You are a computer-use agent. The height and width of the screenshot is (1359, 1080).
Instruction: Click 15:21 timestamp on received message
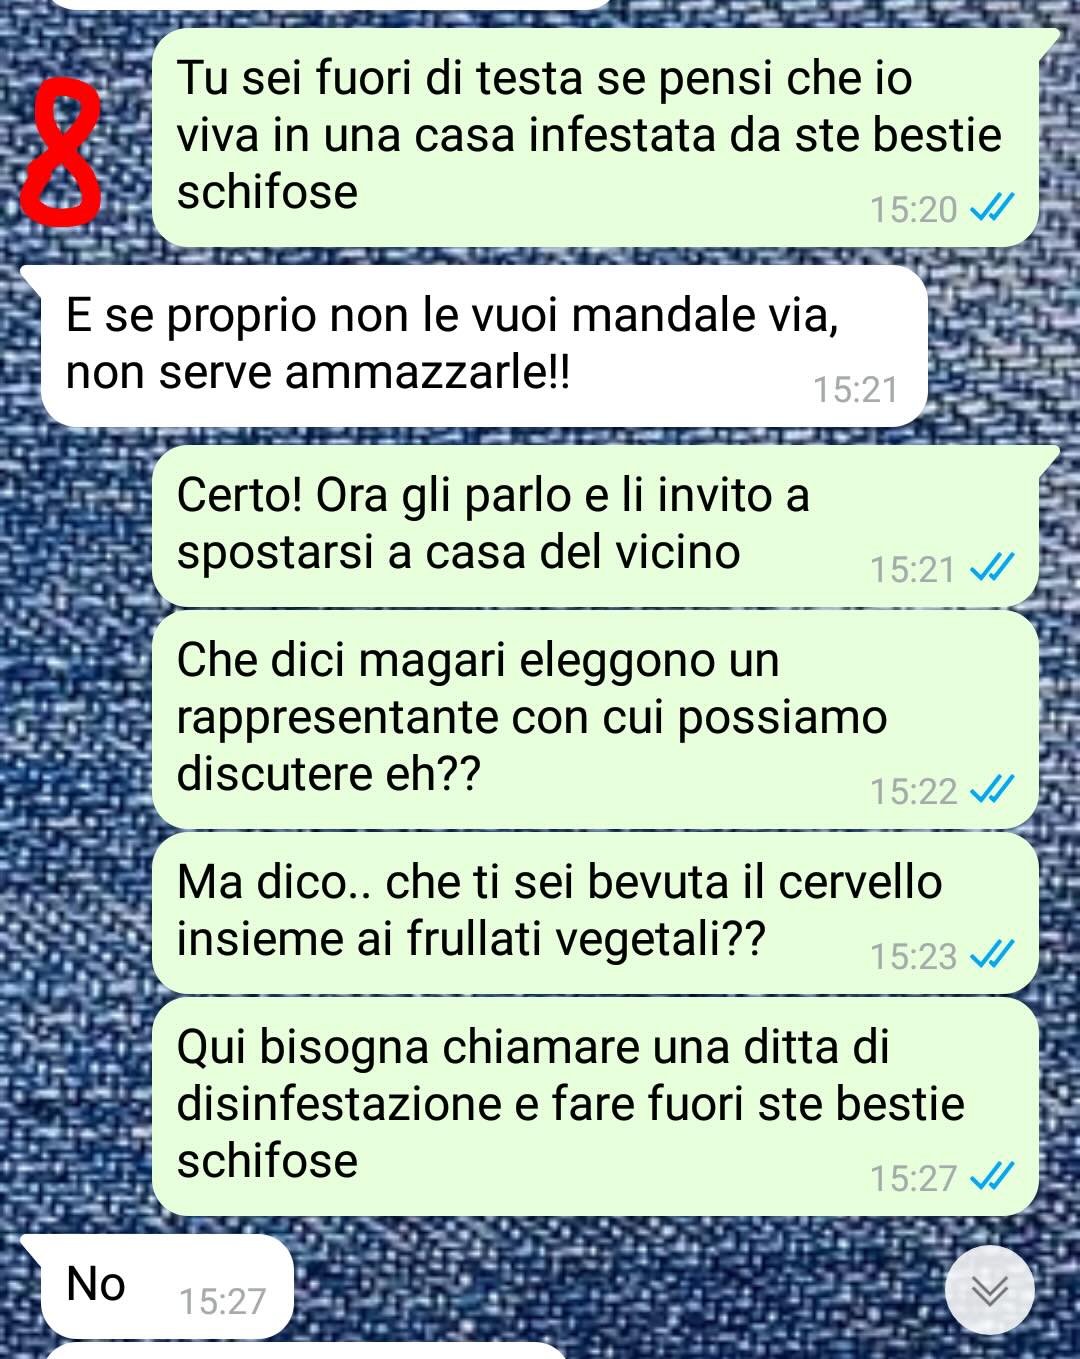855,389
